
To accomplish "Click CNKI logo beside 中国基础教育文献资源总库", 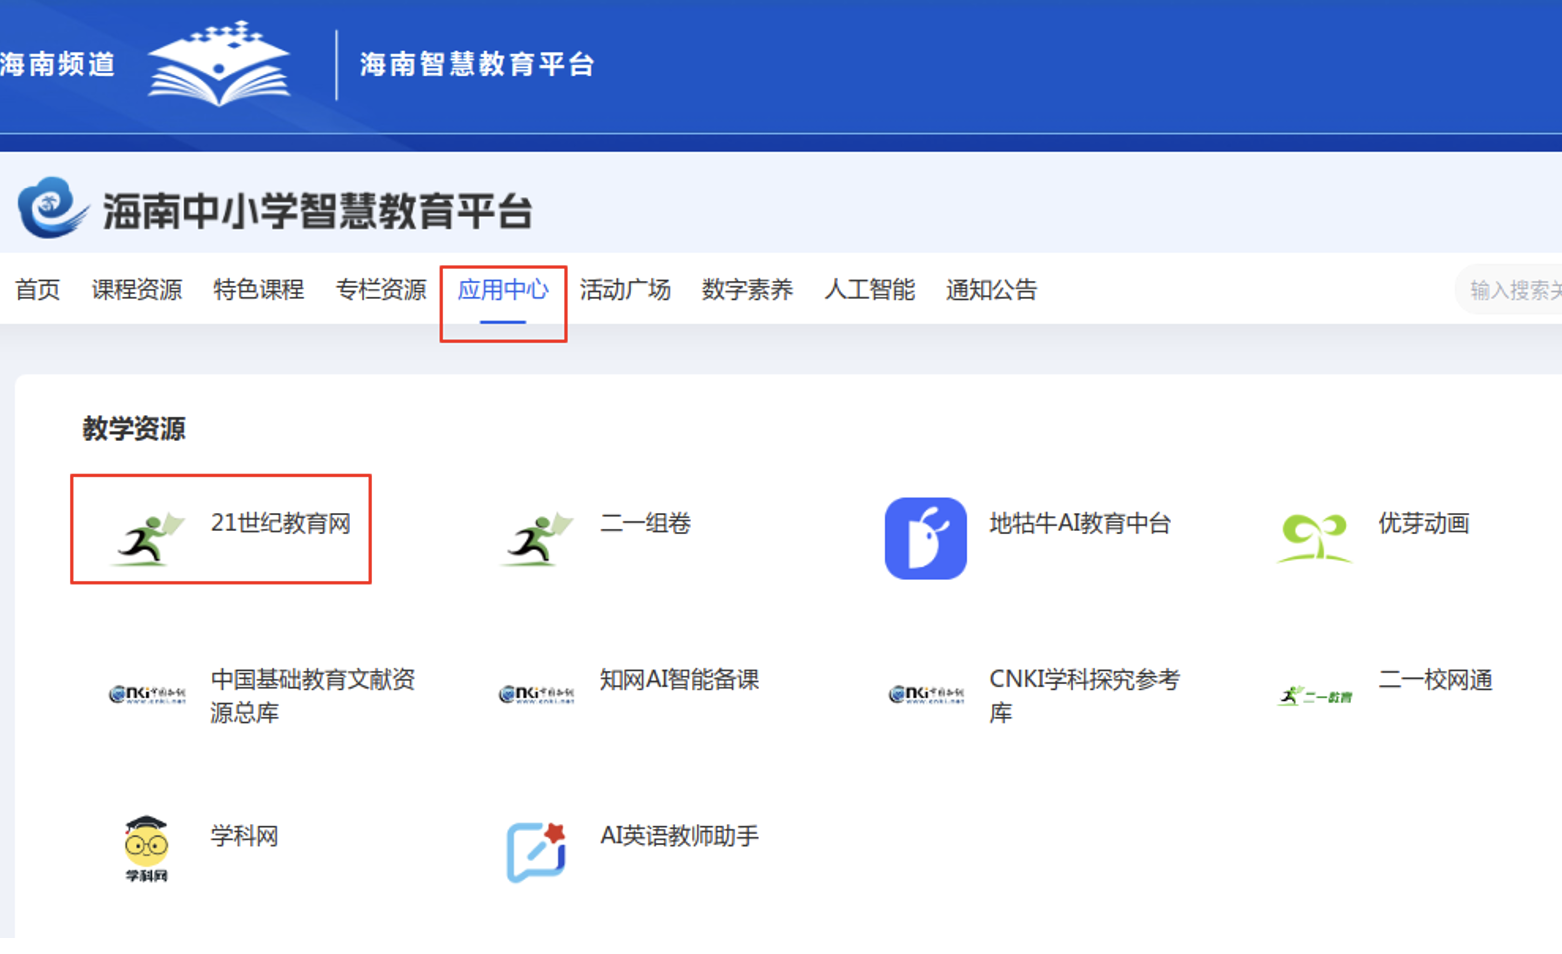I will (x=147, y=694).
